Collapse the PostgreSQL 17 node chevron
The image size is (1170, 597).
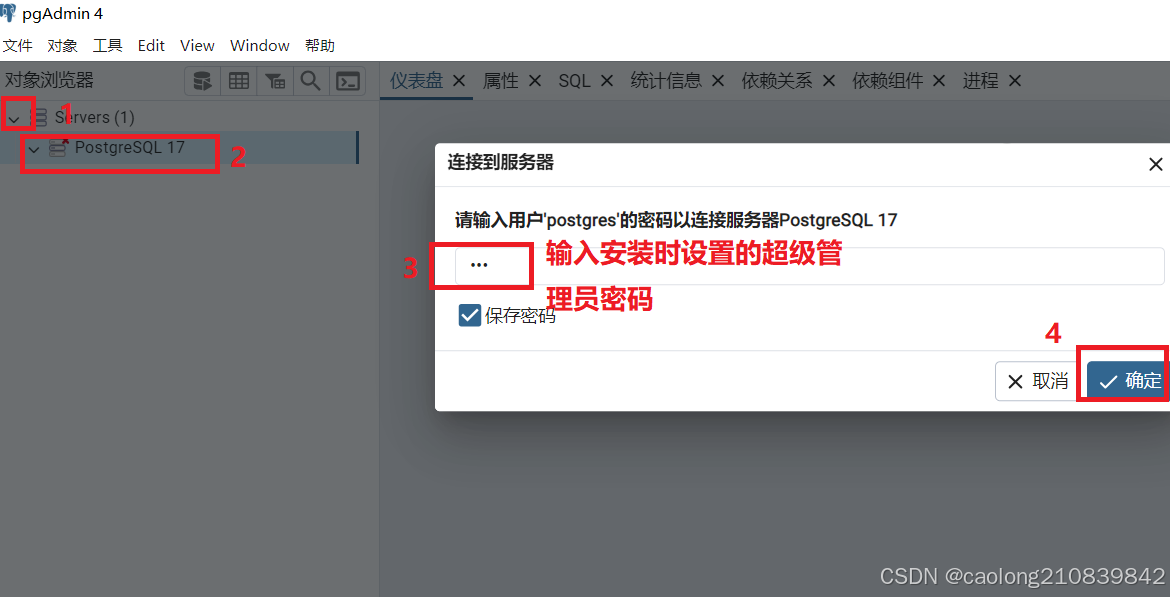point(34,149)
